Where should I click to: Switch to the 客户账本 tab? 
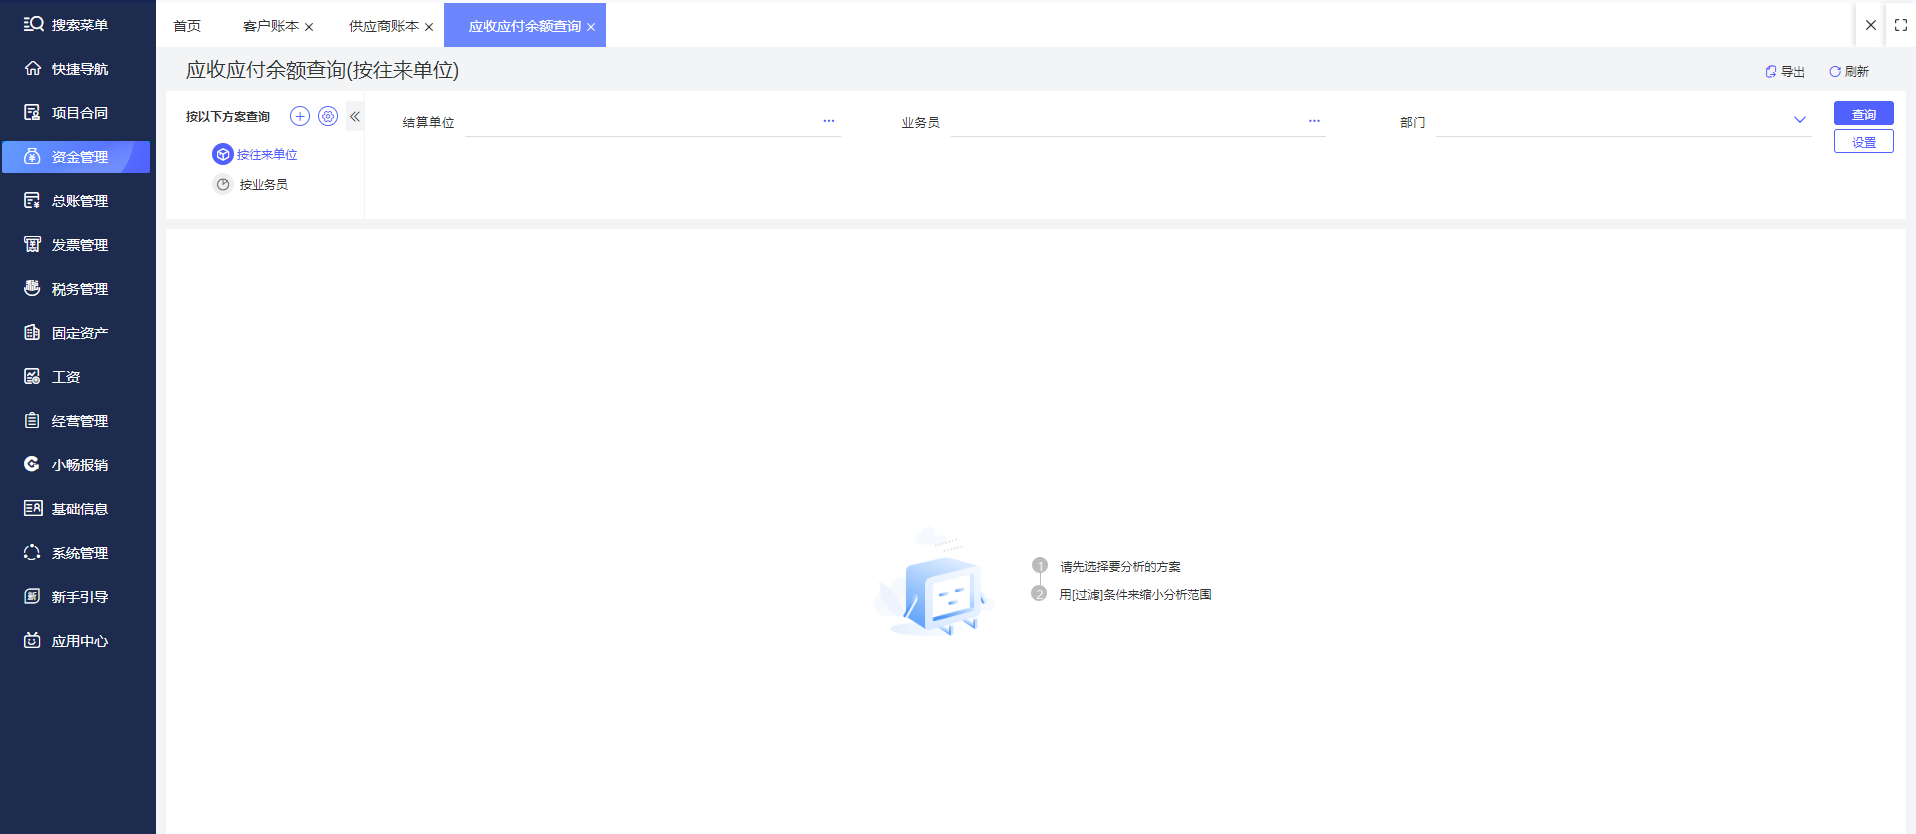(271, 26)
